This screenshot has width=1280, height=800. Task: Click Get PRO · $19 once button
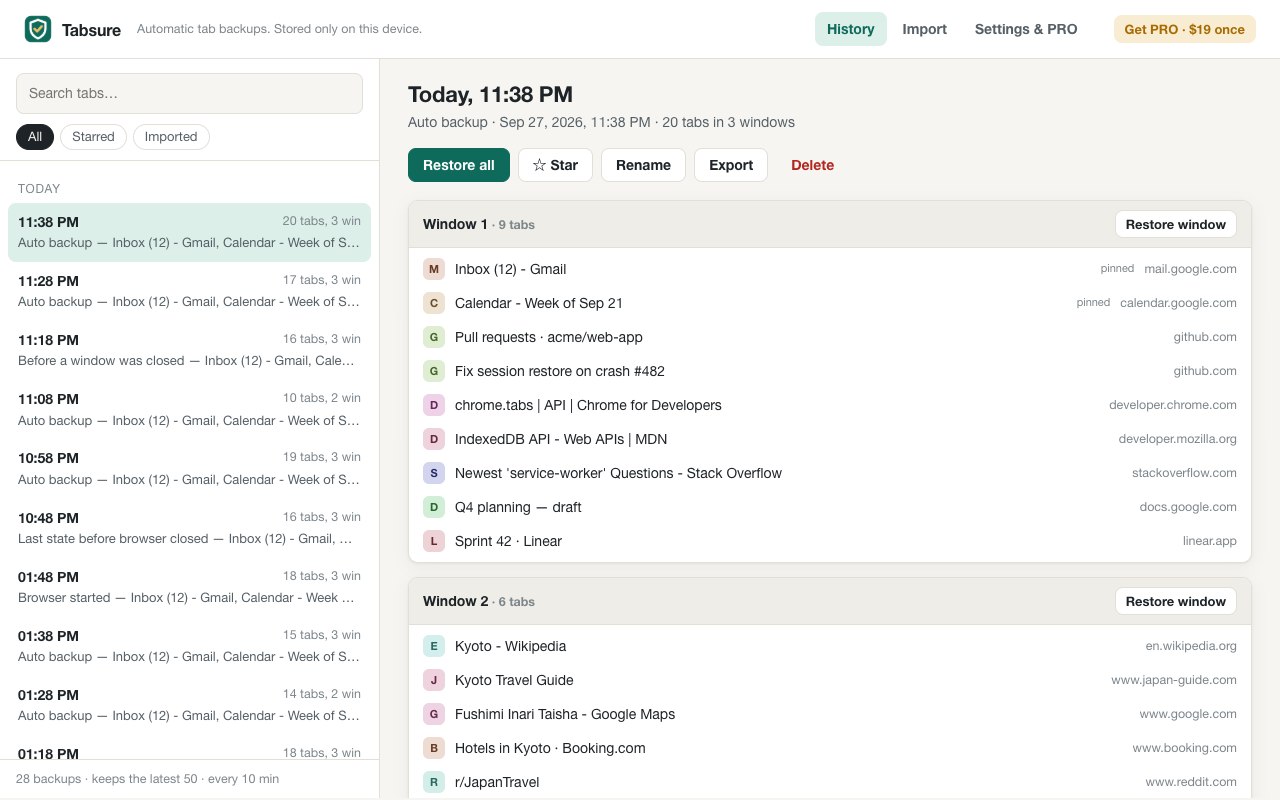click(x=1185, y=29)
